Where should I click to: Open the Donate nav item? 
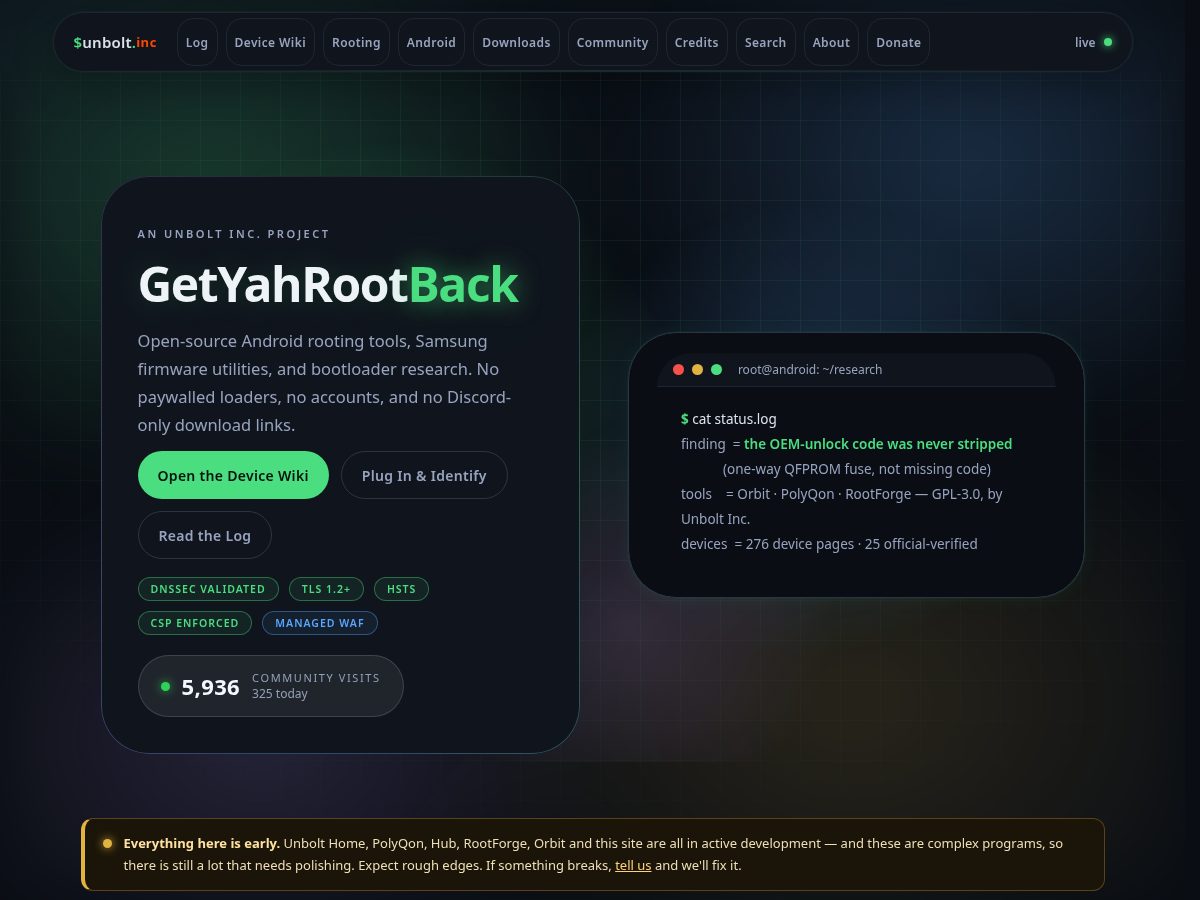(x=898, y=42)
